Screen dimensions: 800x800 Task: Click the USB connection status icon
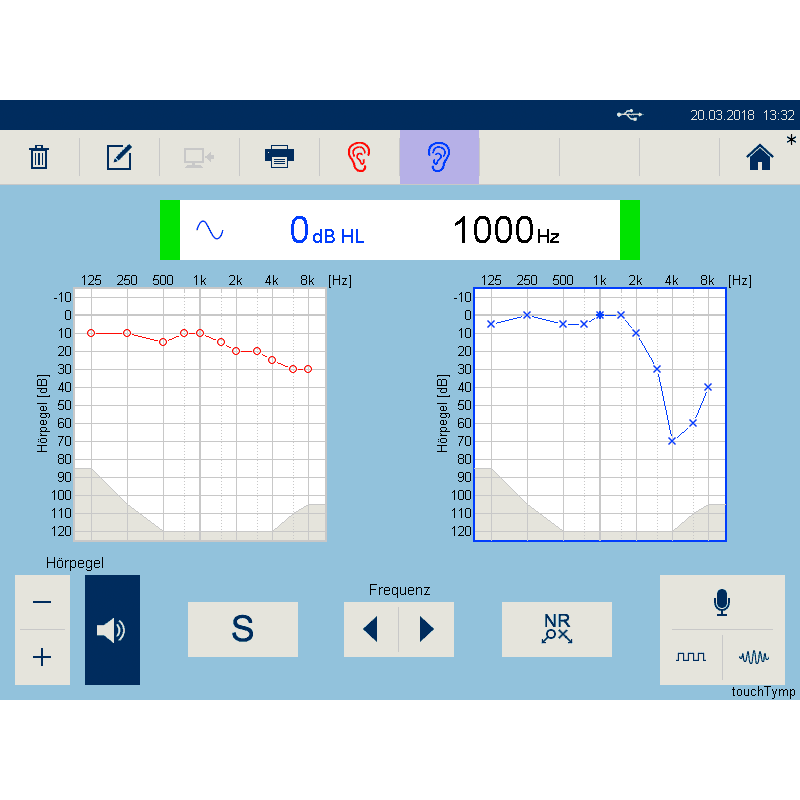point(629,115)
